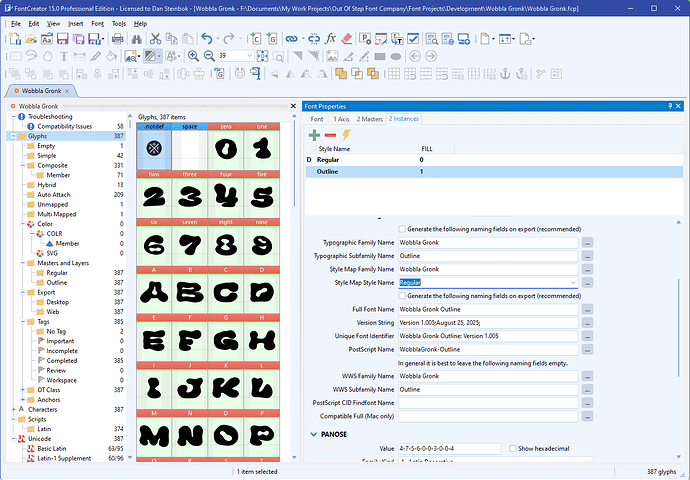The height and width of the screenshot is (480, 690).
Task: Expand the Characters tree node
Action: (14, 409)
